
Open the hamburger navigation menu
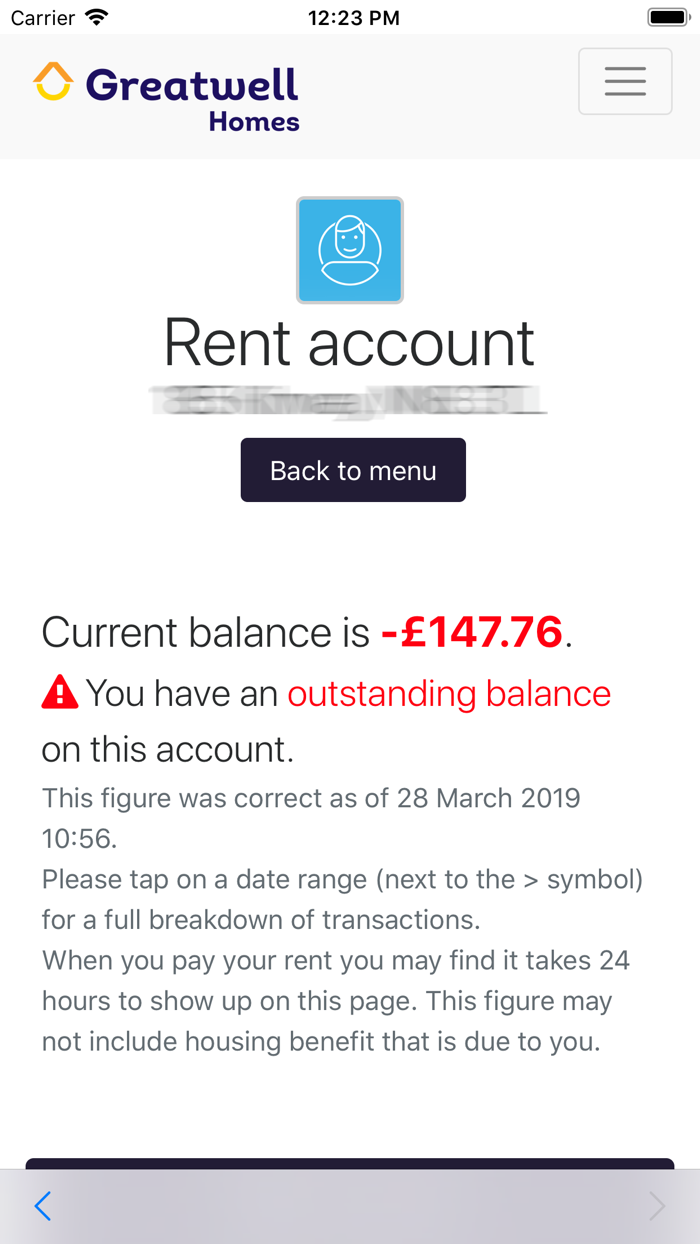[x=625, y=81]
